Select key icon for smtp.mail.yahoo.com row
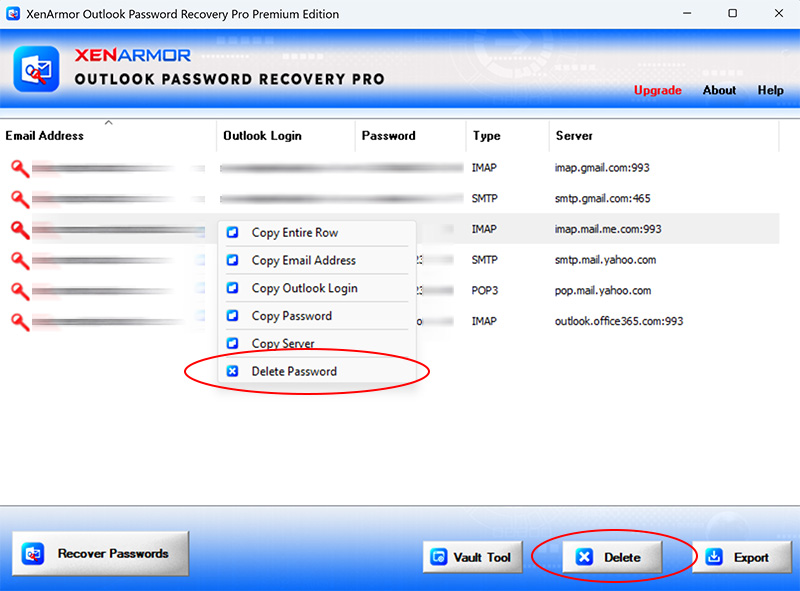Viewport: 800px width, 591px height. [20, 260]
